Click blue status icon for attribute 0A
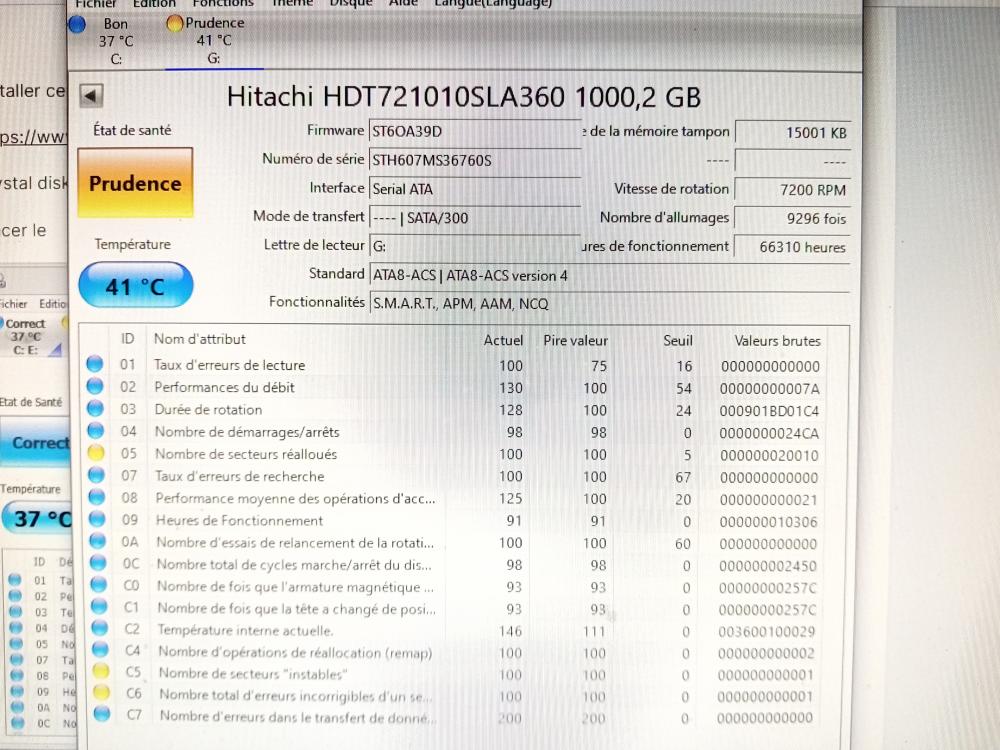 (x=98, y=541)
